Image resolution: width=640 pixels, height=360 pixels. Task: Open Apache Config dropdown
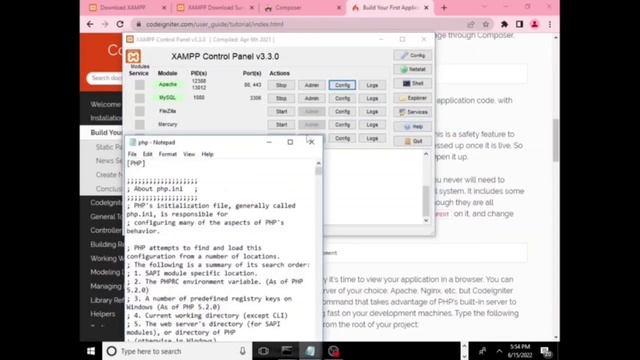tap(342, 85)
